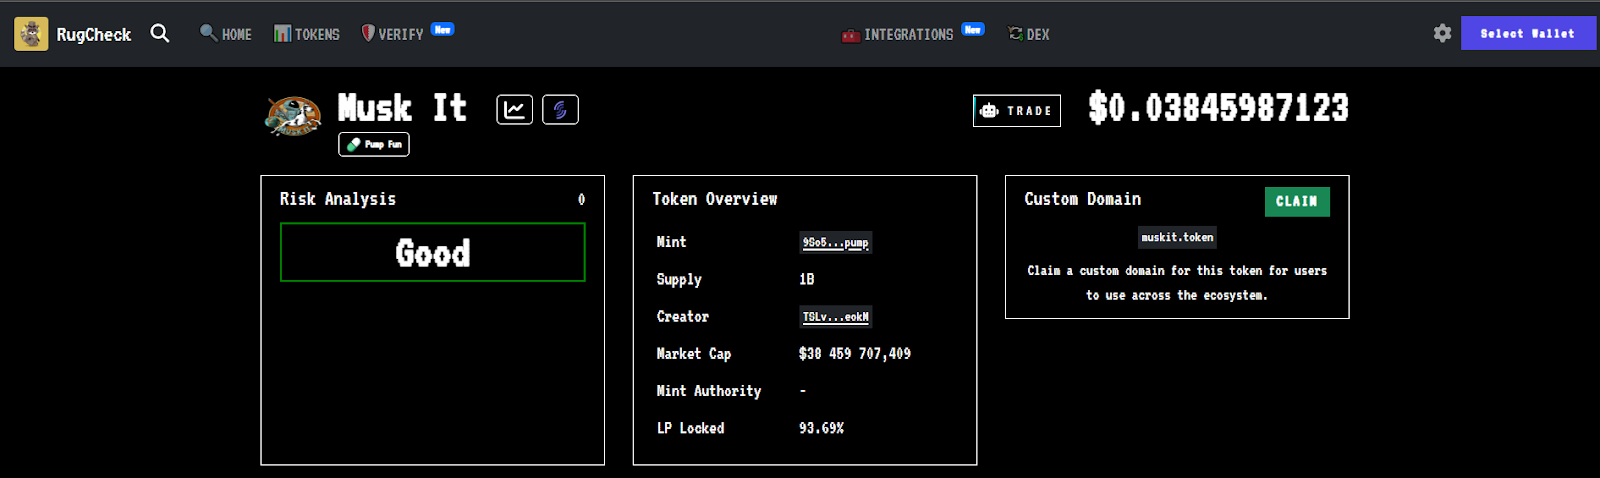Click the Risk Analysis heading
This screenshot has width=1600, height=478.
tap(338, 199)
